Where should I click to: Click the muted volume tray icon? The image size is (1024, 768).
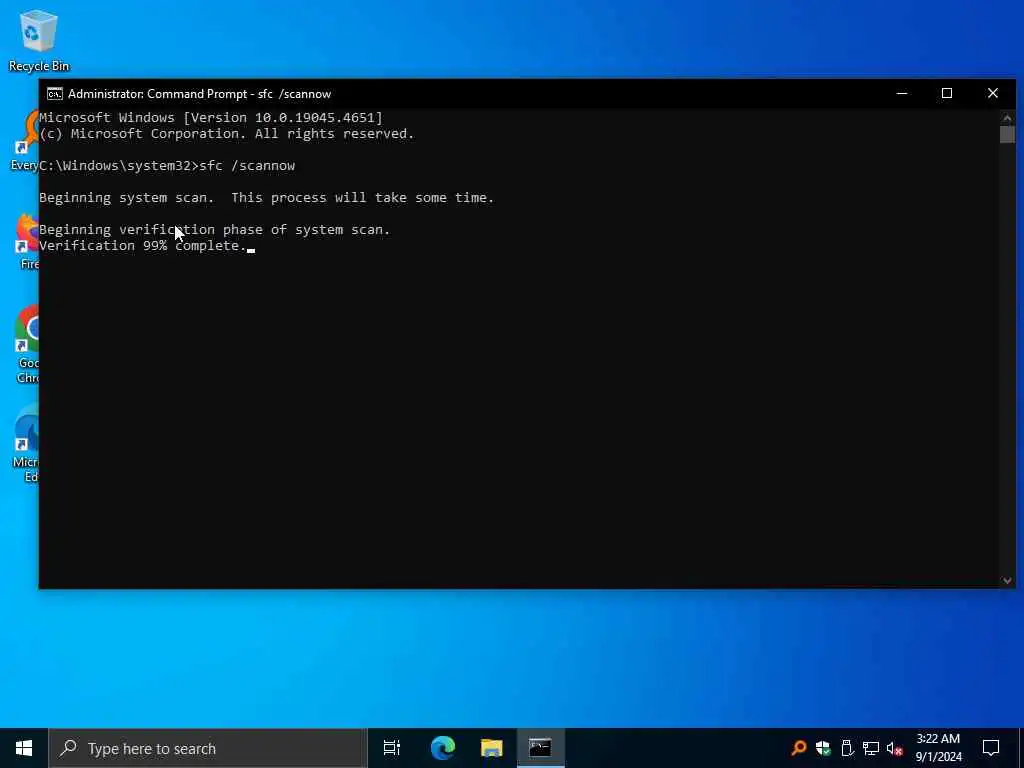pyautogui.click(x=895, y=748)
